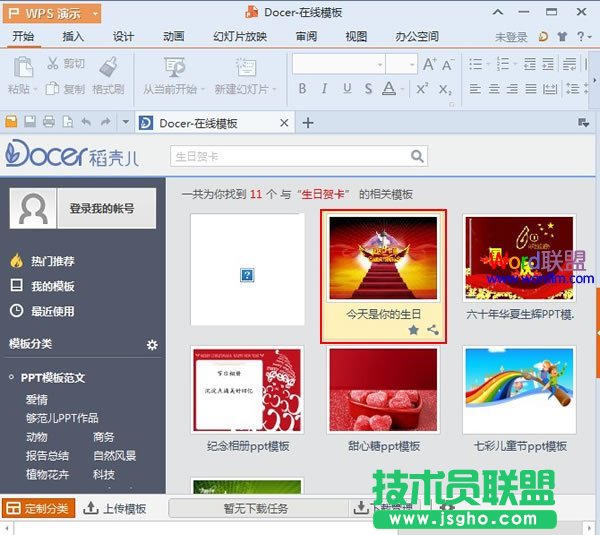Switch to the 插入 ribbon tab
600x535 pixels.
[x=73, y=36]
